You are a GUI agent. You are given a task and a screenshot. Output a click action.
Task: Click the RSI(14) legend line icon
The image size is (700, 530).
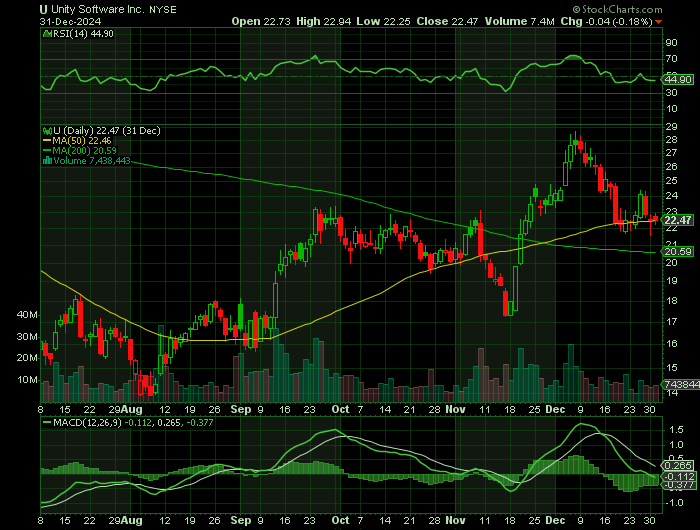(x=47, y=33)
